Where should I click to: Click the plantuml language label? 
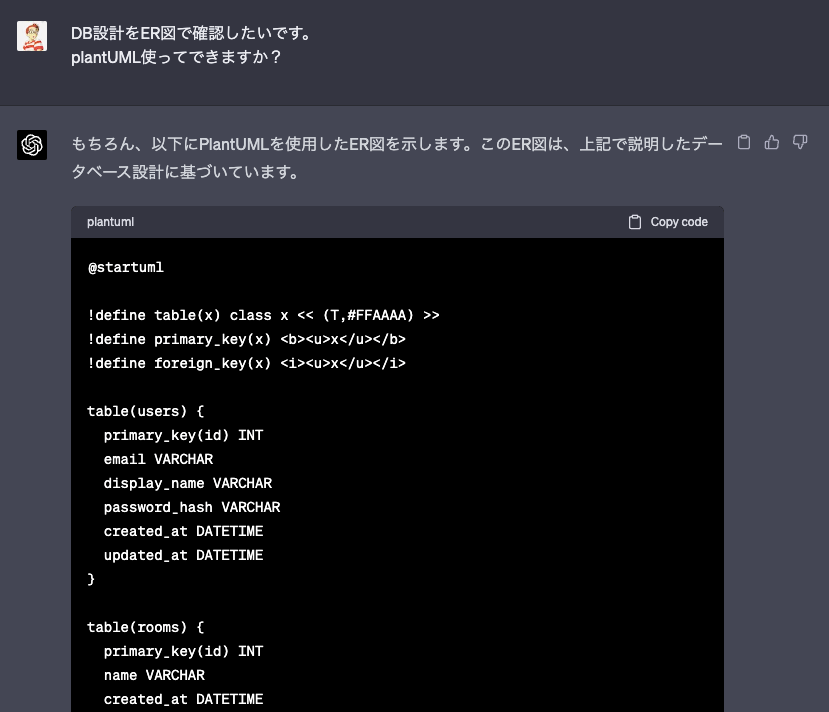click(x=110, y=222)
